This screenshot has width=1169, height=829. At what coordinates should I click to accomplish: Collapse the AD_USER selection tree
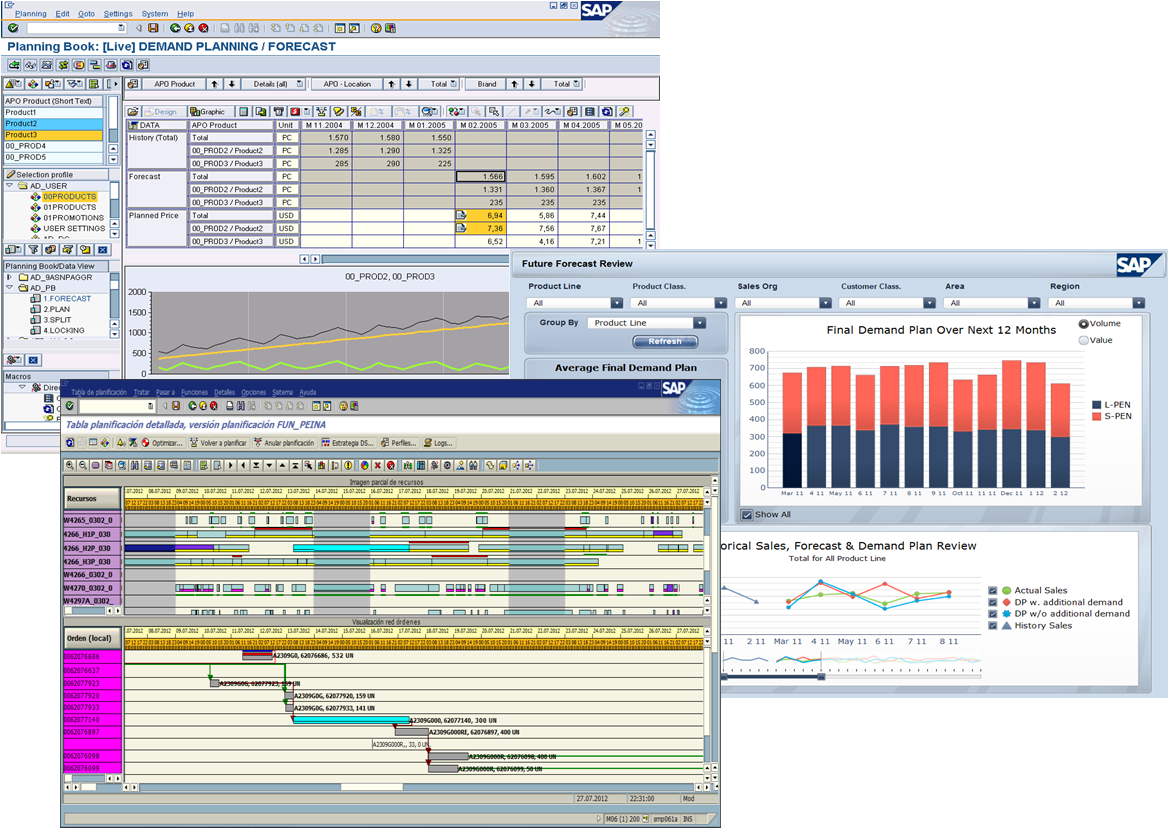(x=9, y=184)
